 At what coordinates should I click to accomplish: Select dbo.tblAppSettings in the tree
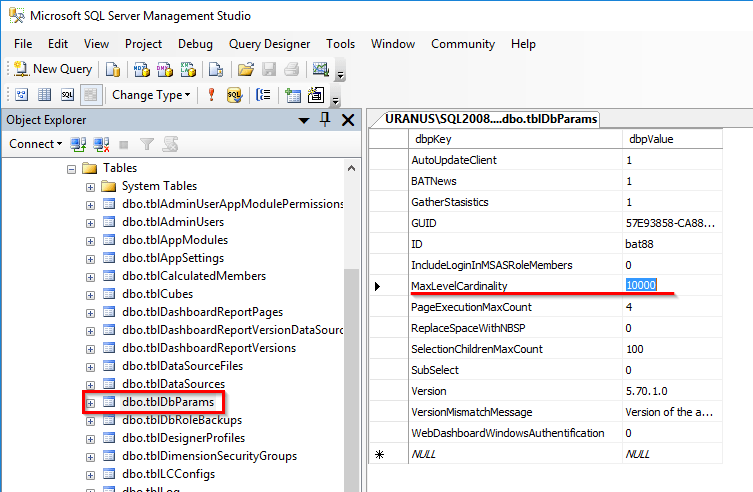173,258
